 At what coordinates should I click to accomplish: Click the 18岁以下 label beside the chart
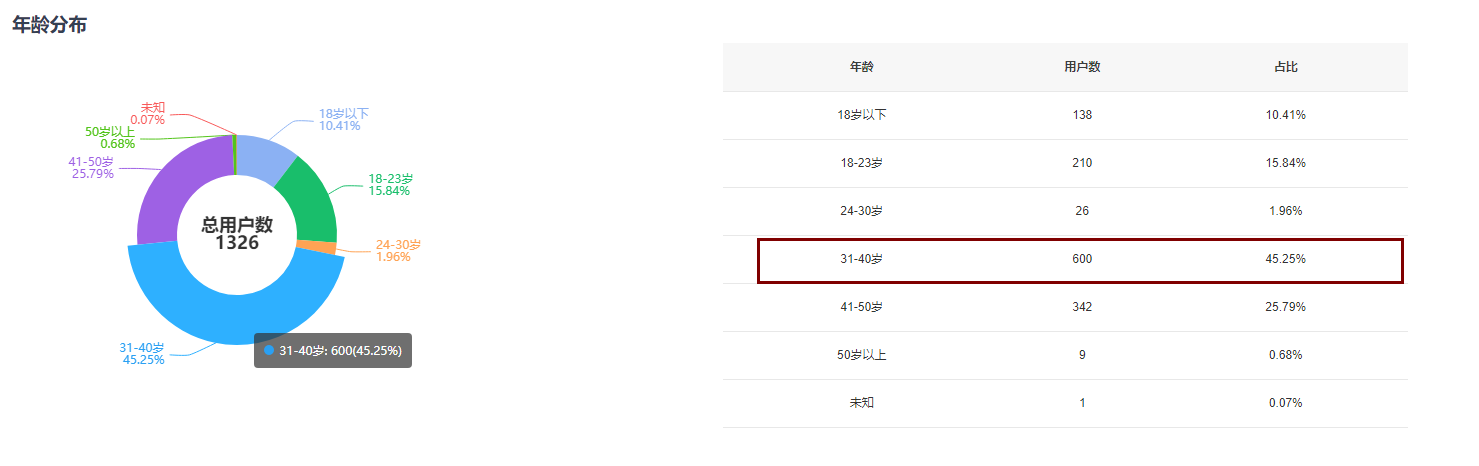pyautogui.click(x=344, y=114)
